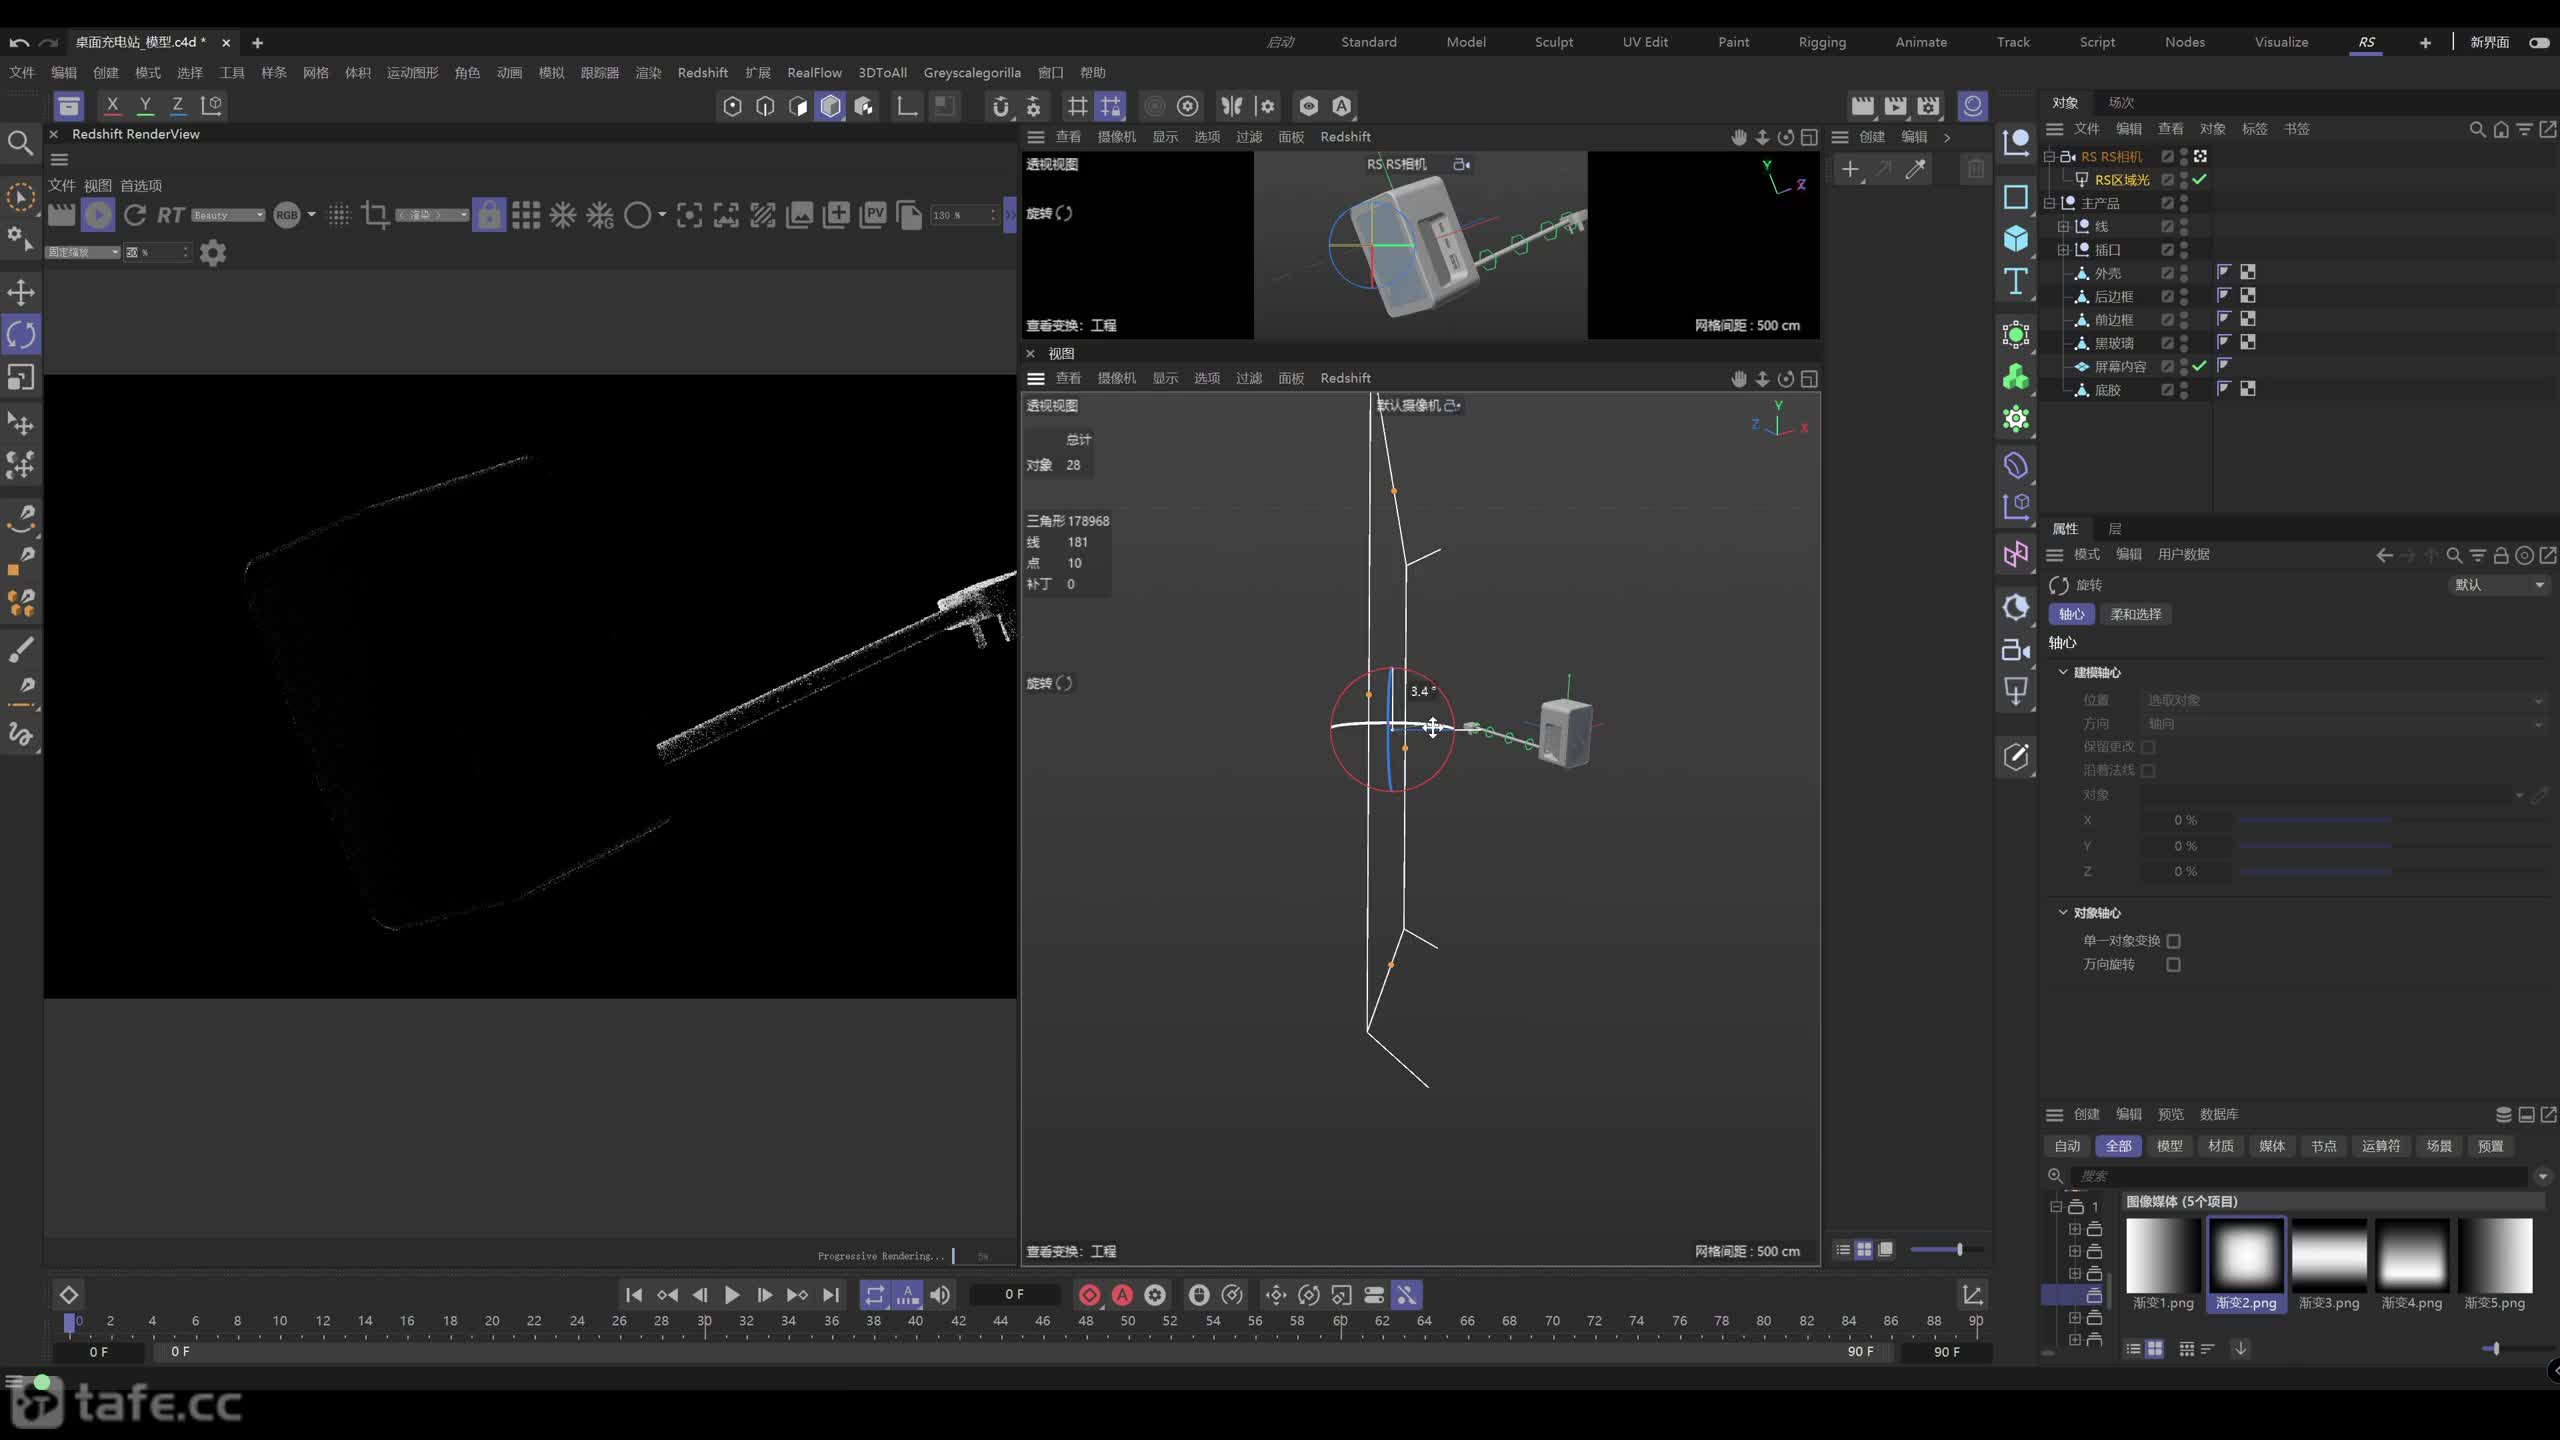Toggle the 沿着法线 checkbox
Image resolution: width=2560 pixels, height=1440 pixels.
point(2148,771)
